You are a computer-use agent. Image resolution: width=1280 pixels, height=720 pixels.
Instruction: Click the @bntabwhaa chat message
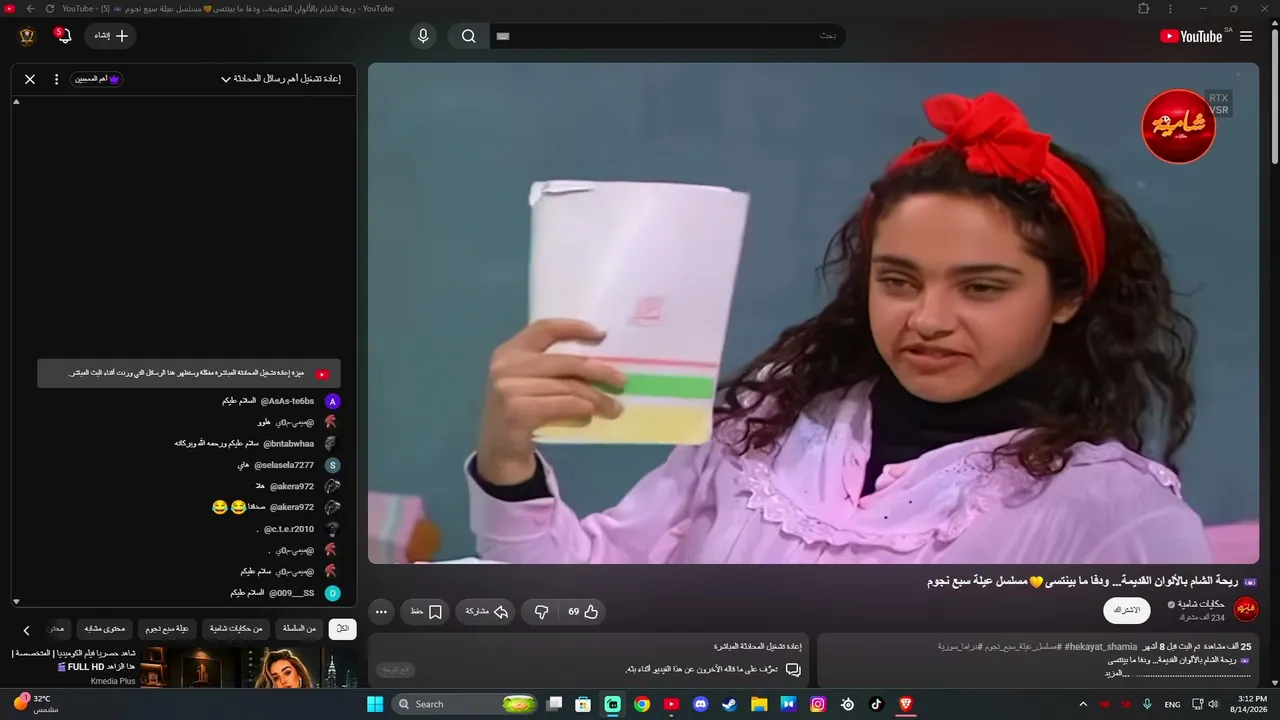pos(217,443)
